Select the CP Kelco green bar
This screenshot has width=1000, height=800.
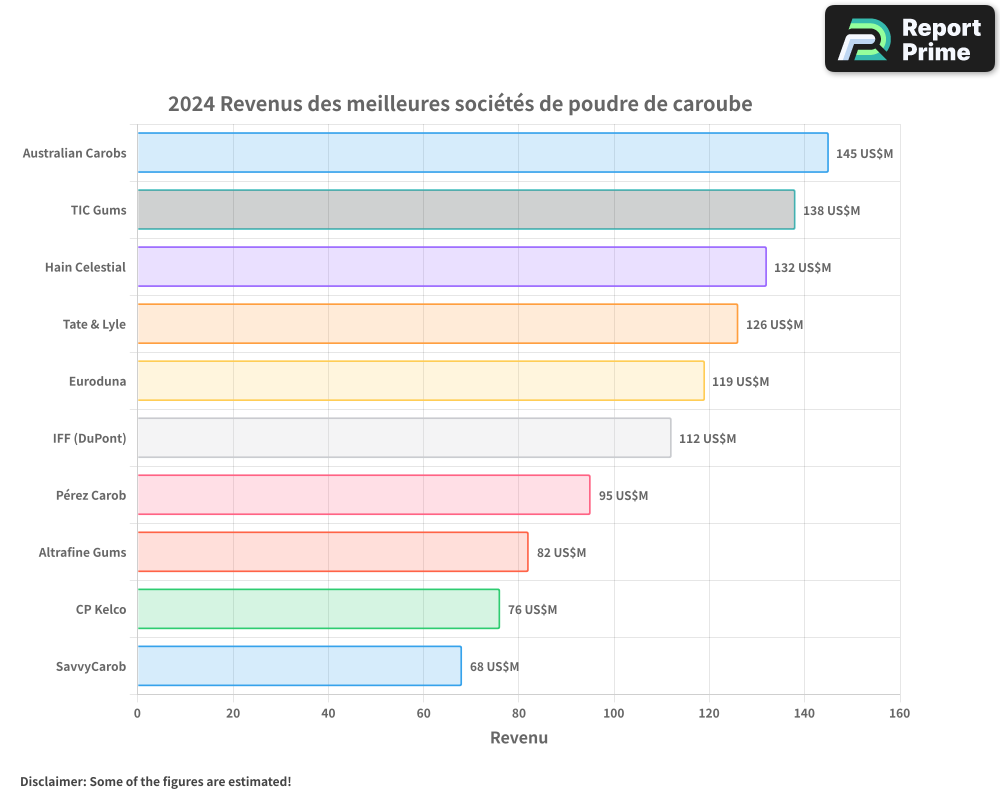coord(318,609)
